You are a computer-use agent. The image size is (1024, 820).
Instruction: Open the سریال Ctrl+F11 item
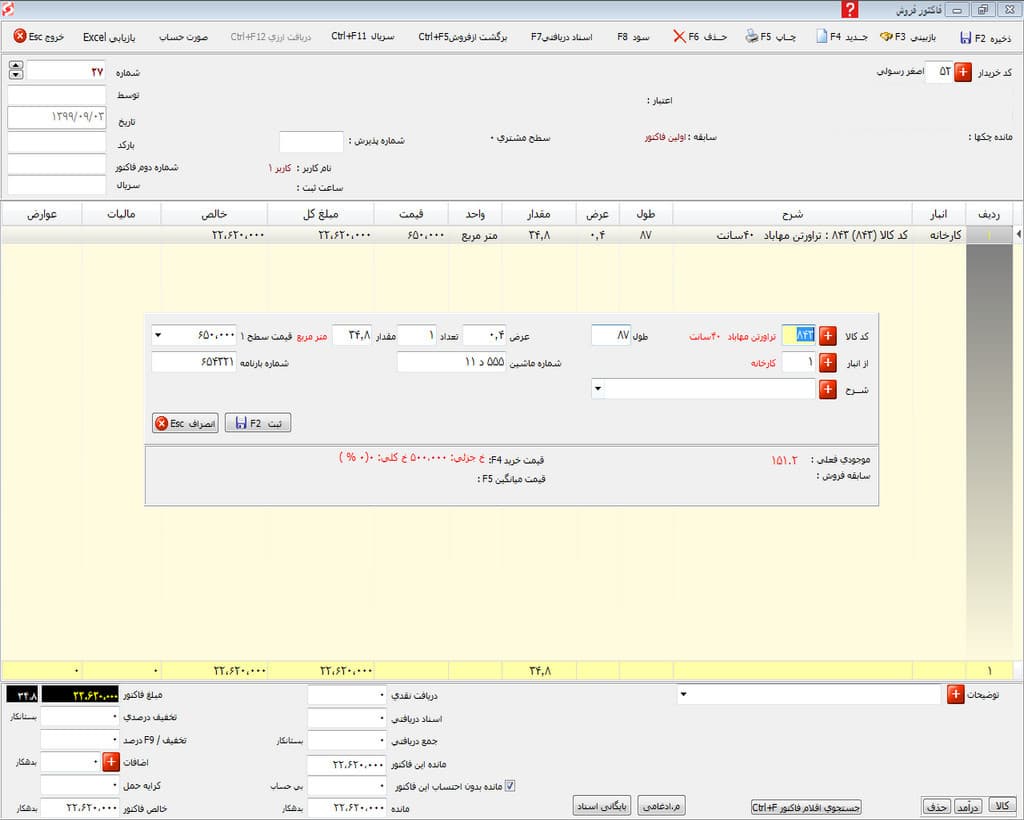pyautogui.click(x=362, y=37)
